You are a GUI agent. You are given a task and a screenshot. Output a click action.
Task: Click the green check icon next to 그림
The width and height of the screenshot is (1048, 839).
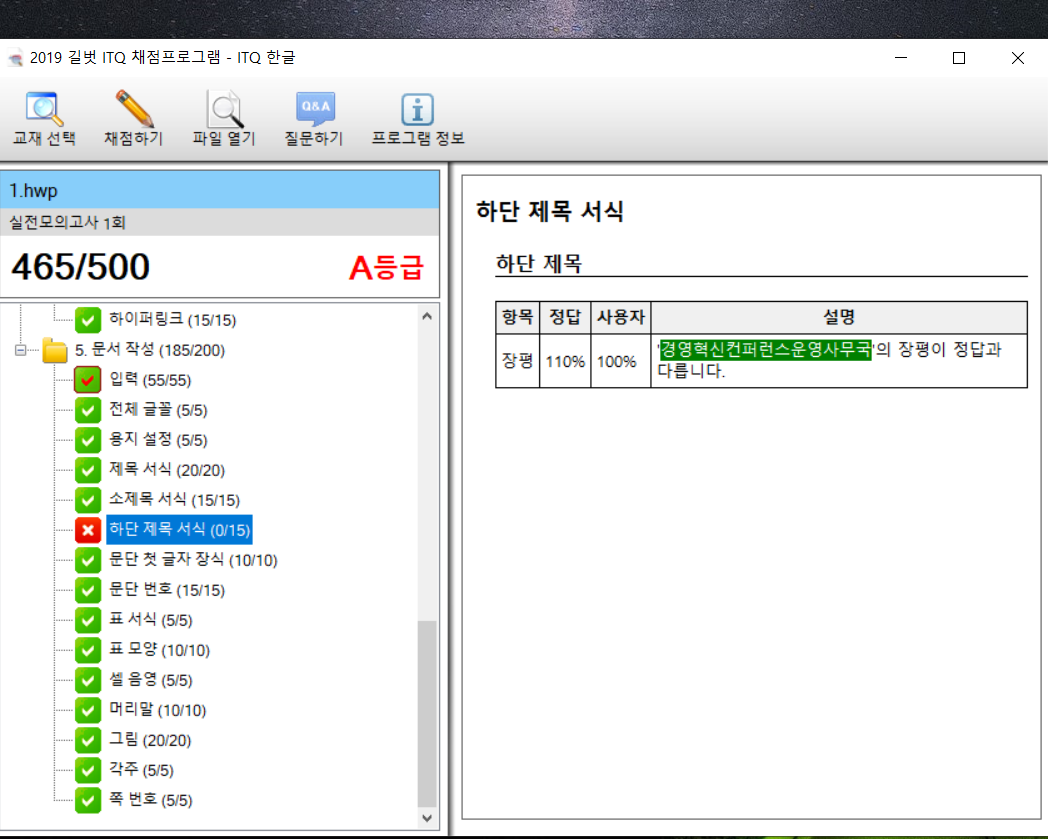click(x=88, y=740)
